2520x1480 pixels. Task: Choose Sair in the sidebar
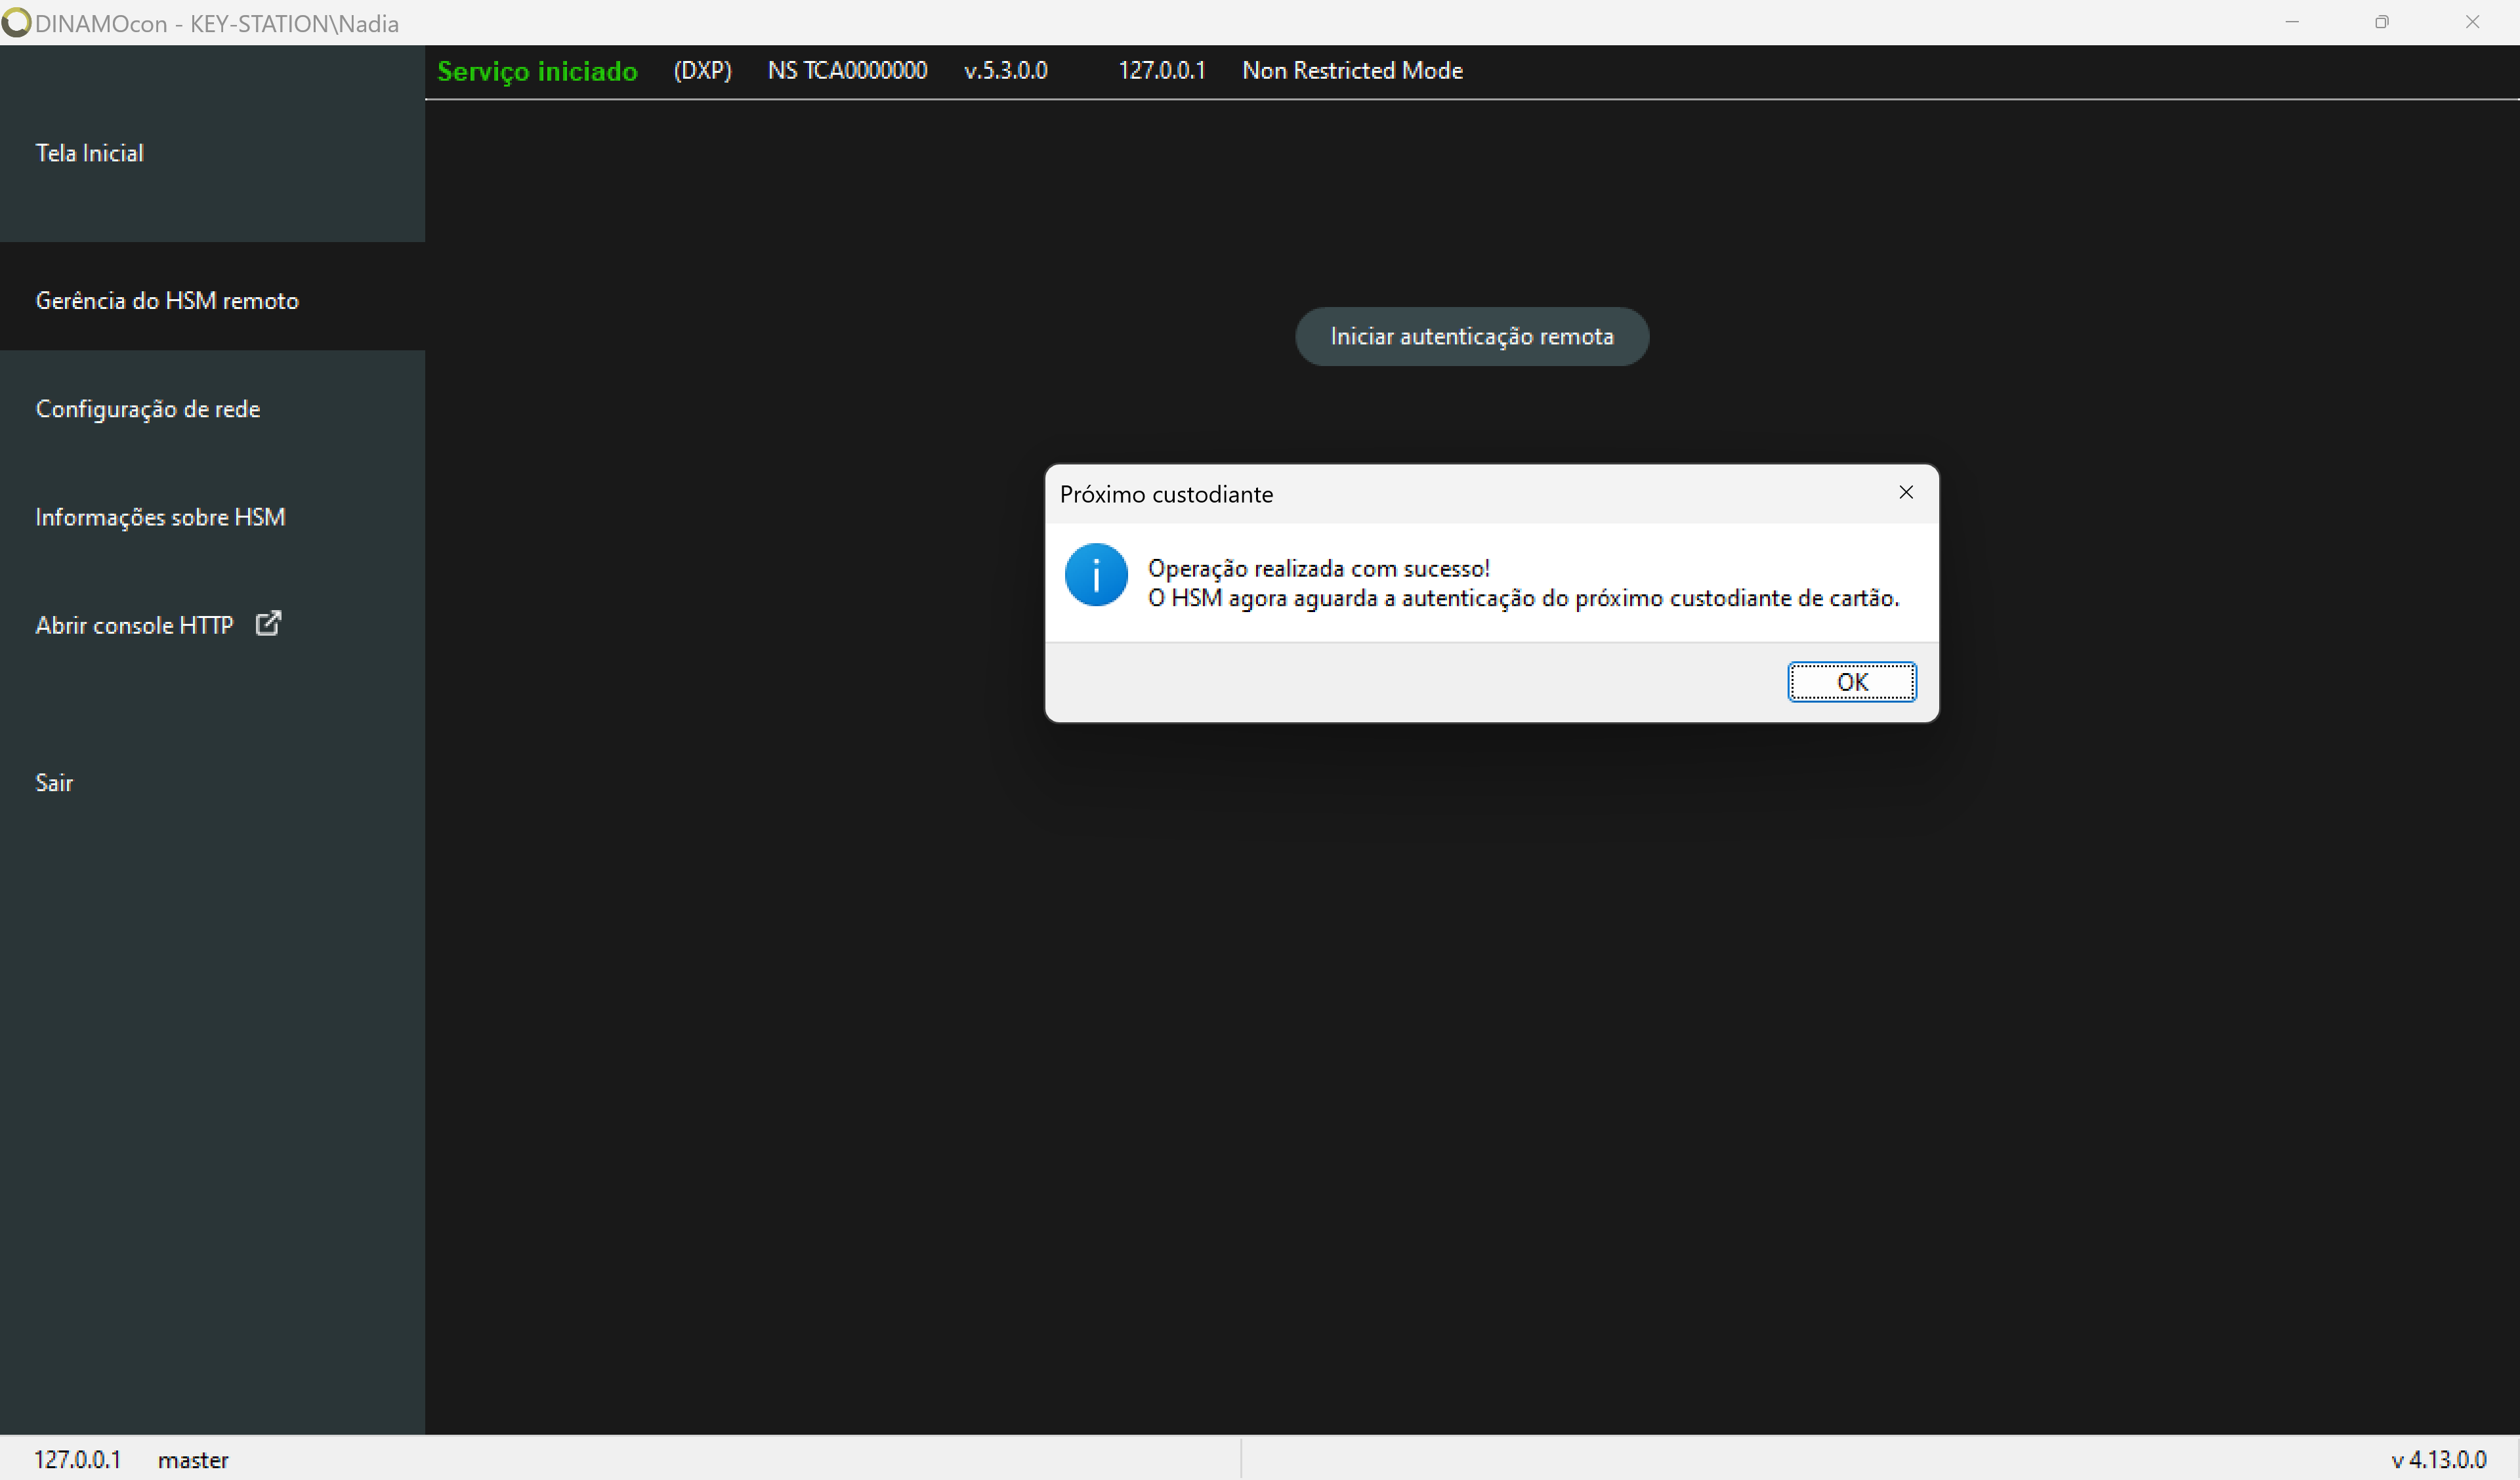(x=54, y=783)
